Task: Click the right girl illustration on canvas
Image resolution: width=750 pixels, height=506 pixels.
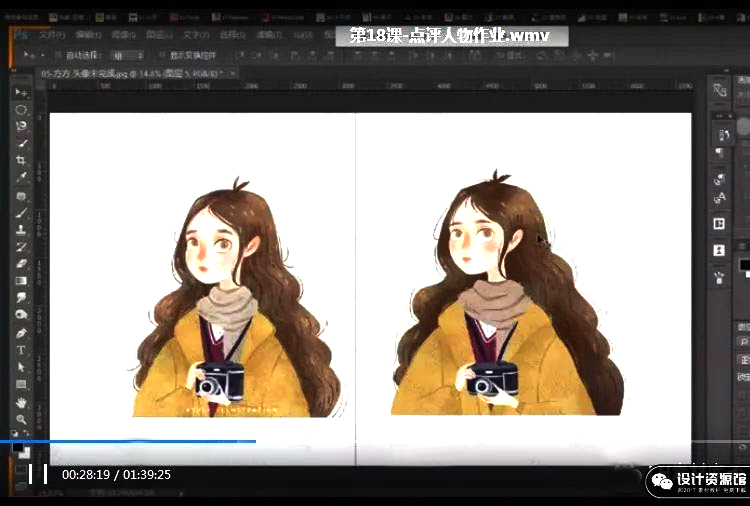Action: [508, 293]
